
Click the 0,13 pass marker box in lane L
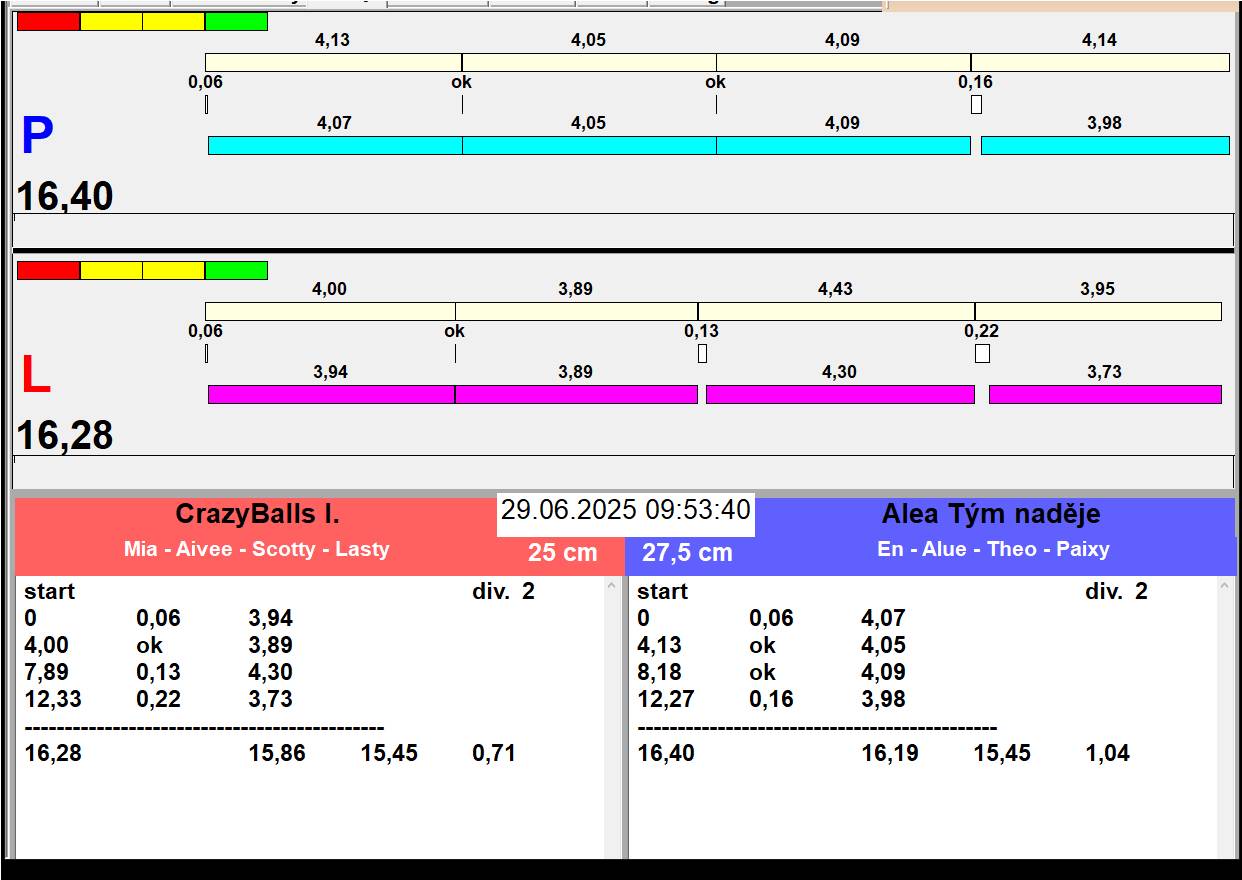click(702, 353)
